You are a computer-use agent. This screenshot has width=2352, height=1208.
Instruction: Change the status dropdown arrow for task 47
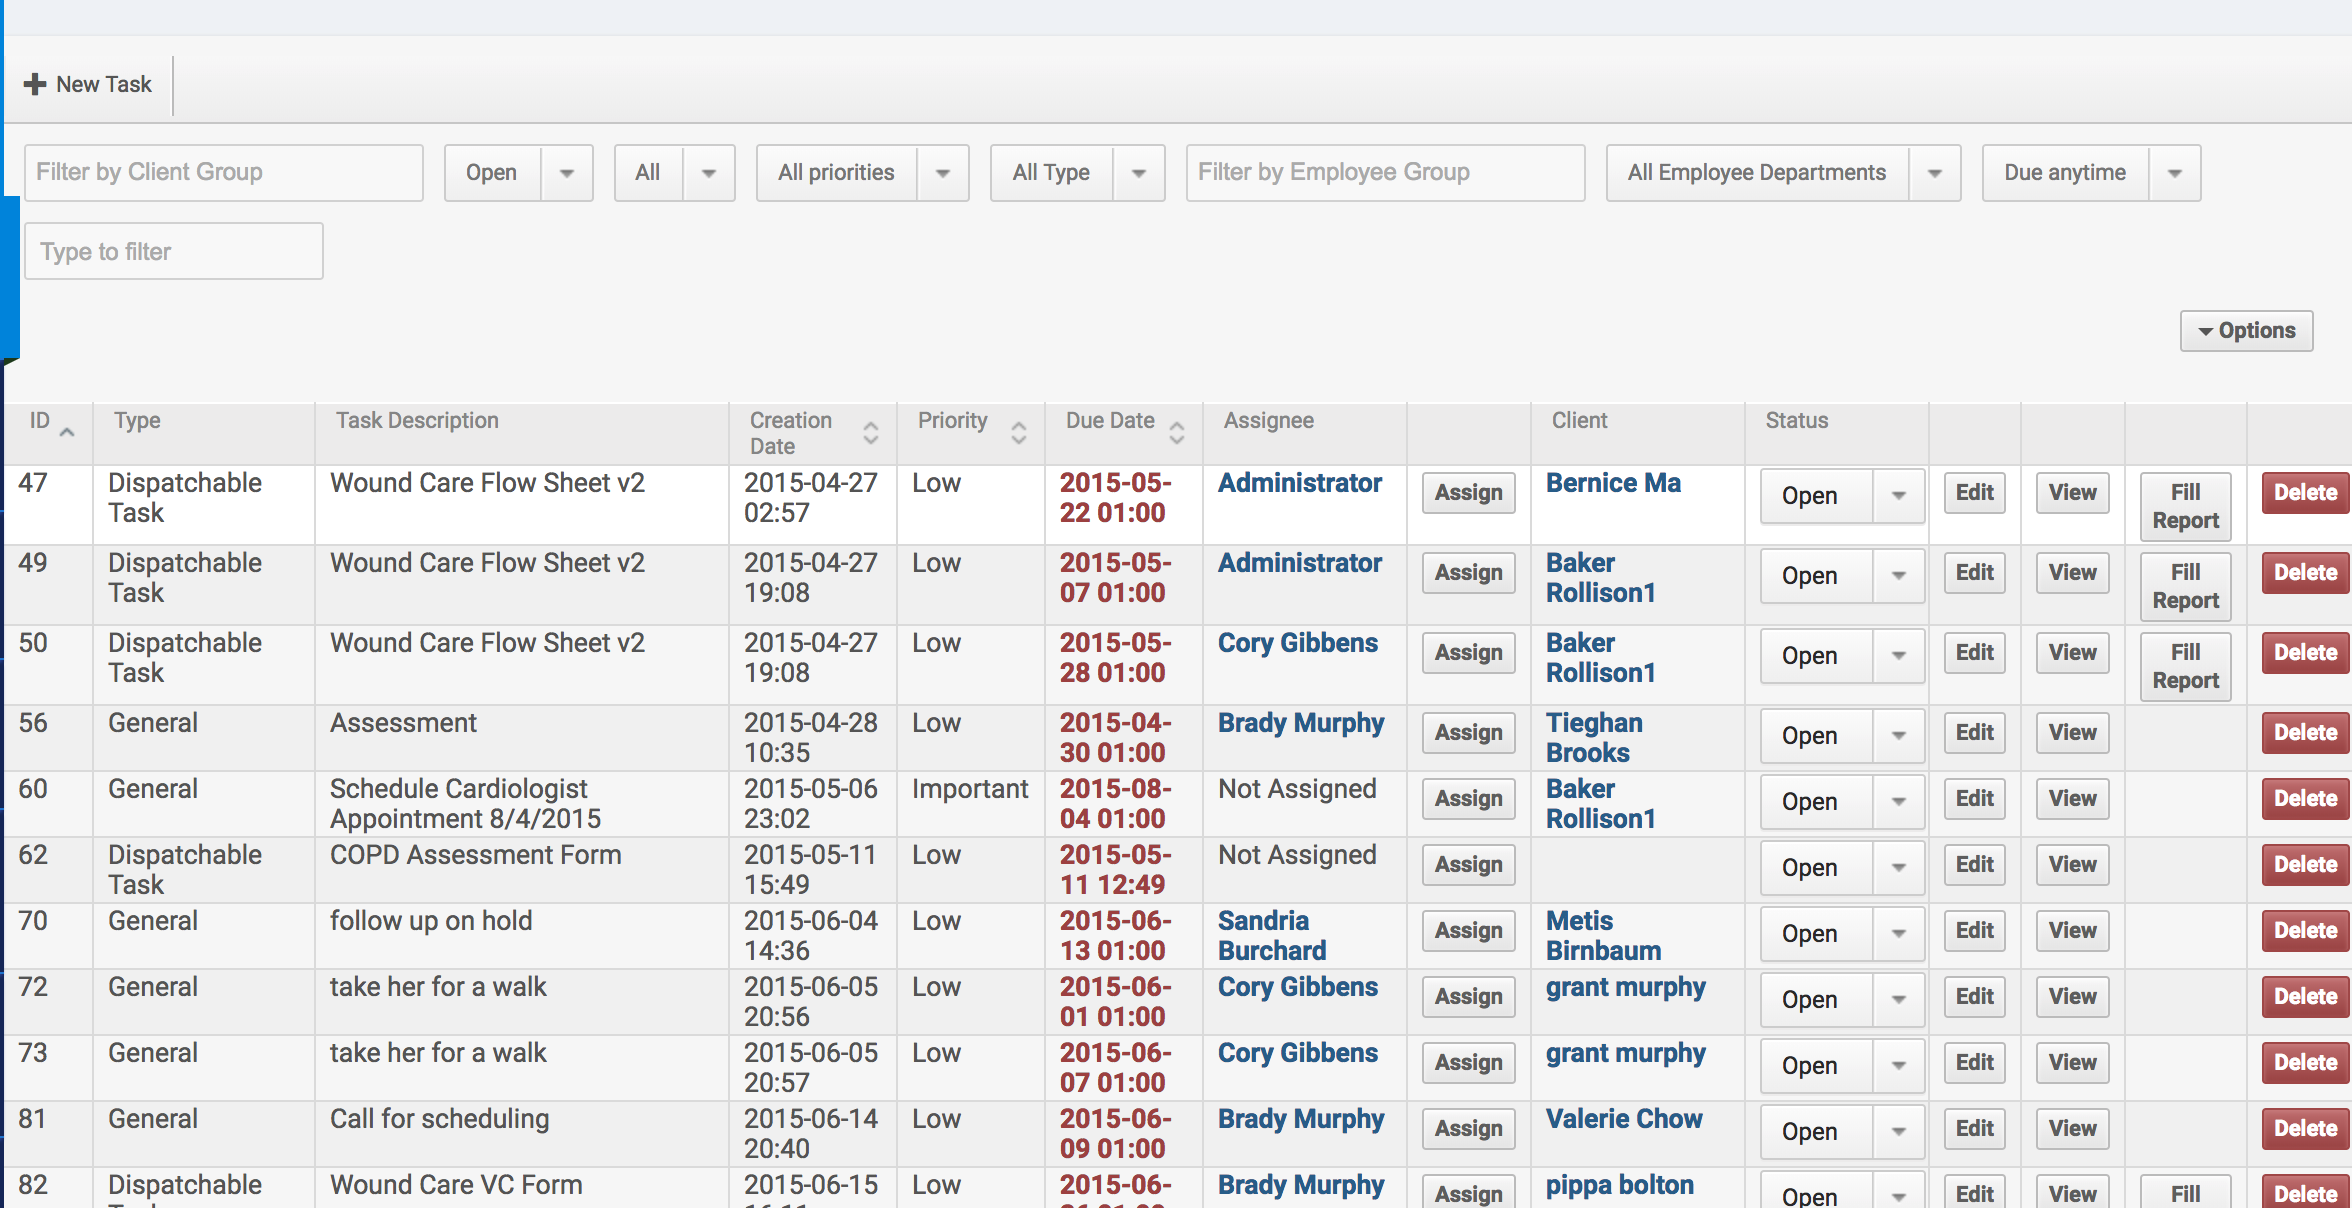(x=1898, y=495)
